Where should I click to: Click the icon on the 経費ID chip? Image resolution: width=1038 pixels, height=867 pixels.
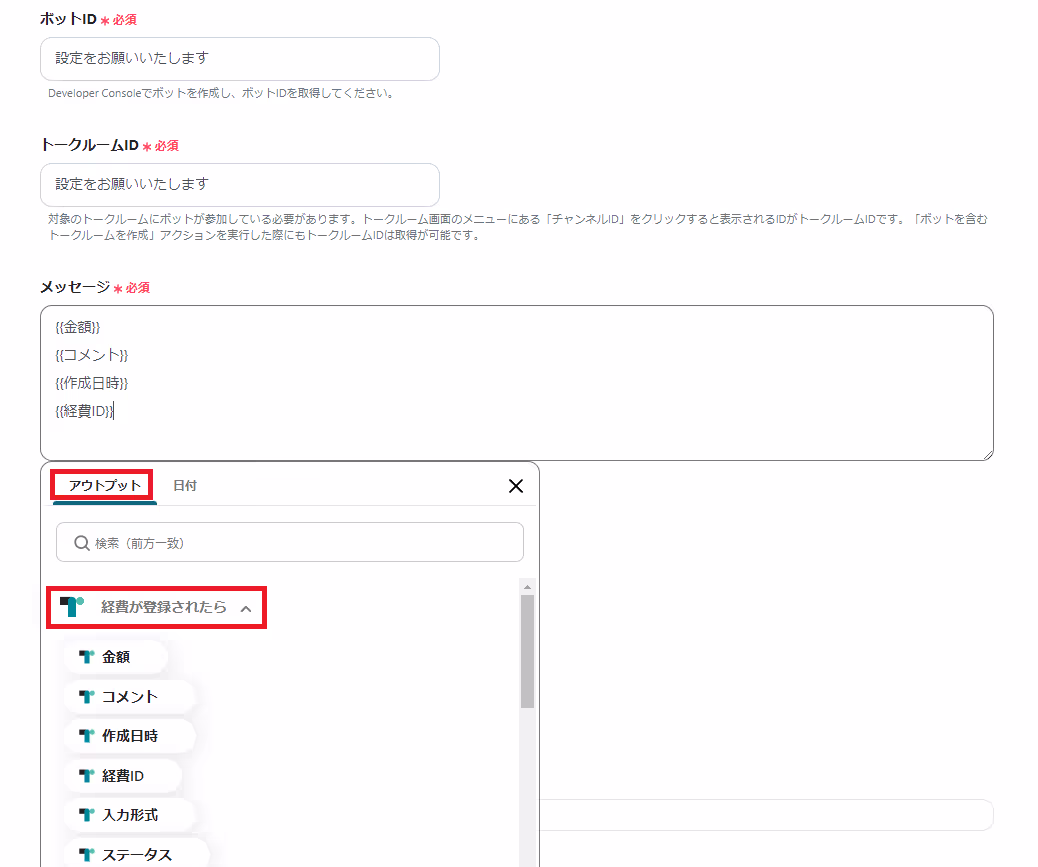(86, 776)
